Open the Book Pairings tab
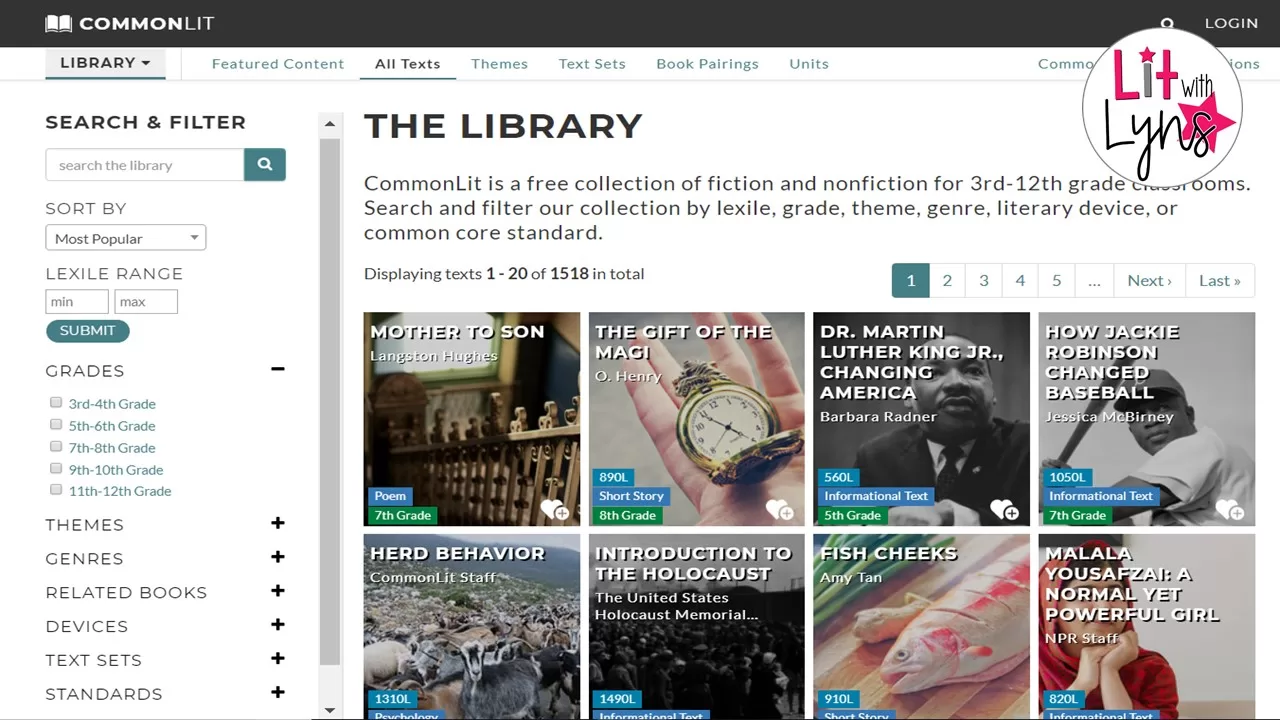The image size is (1280, 720). (x=707, y=64)
